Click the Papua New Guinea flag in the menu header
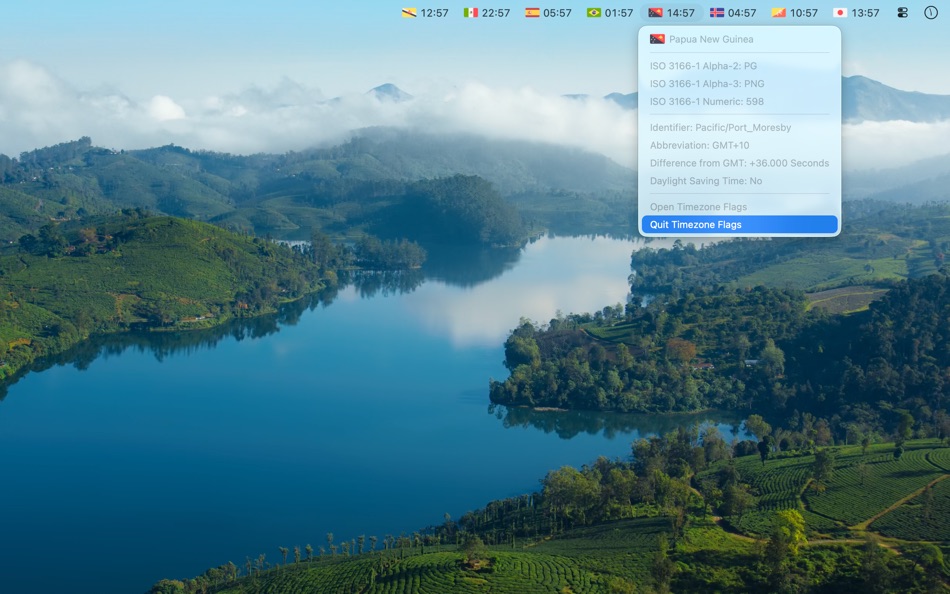Viewport: 950px width, 594px height. point(659,39)
